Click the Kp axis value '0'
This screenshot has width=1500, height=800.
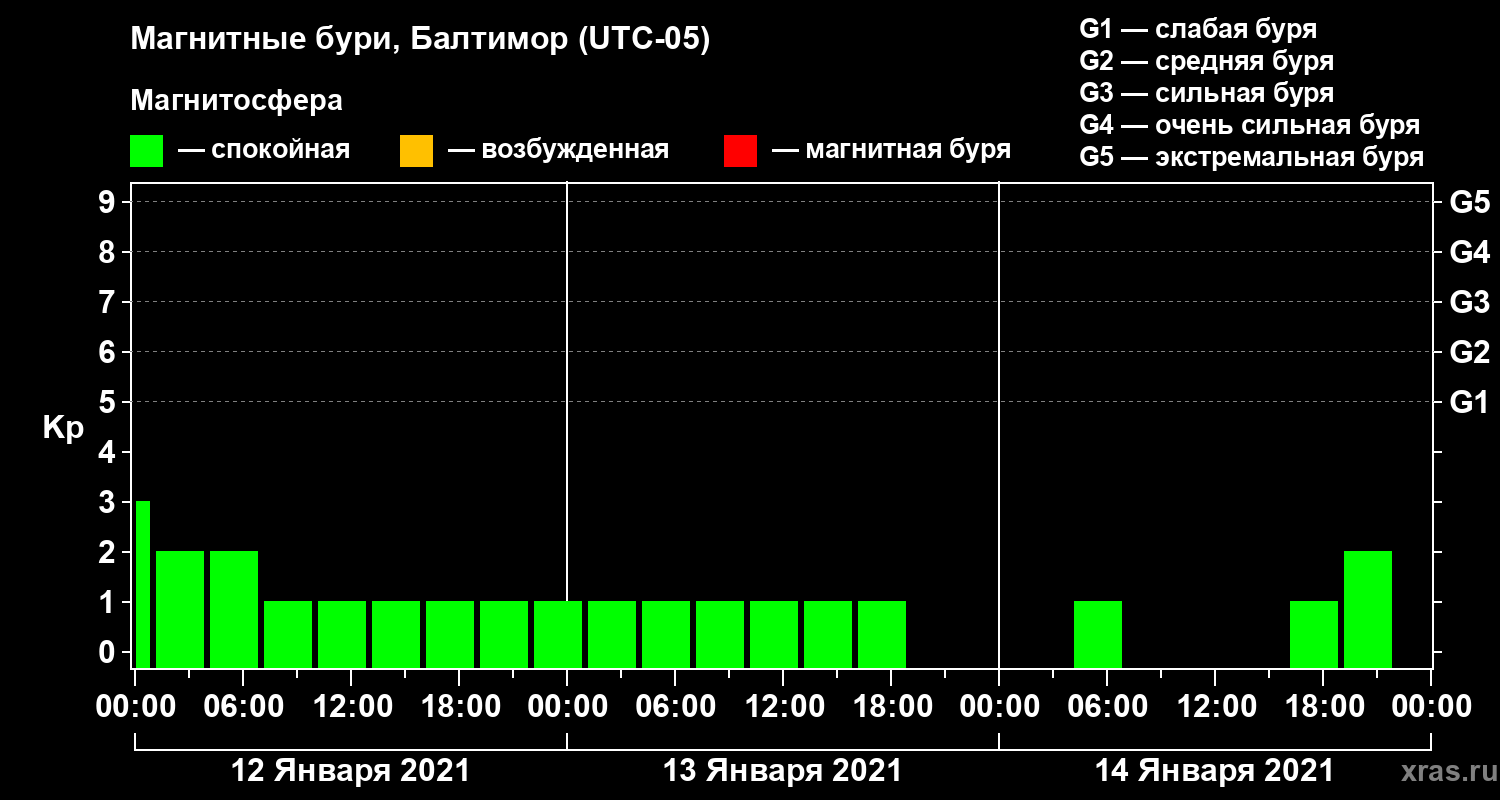pos(109,652)
